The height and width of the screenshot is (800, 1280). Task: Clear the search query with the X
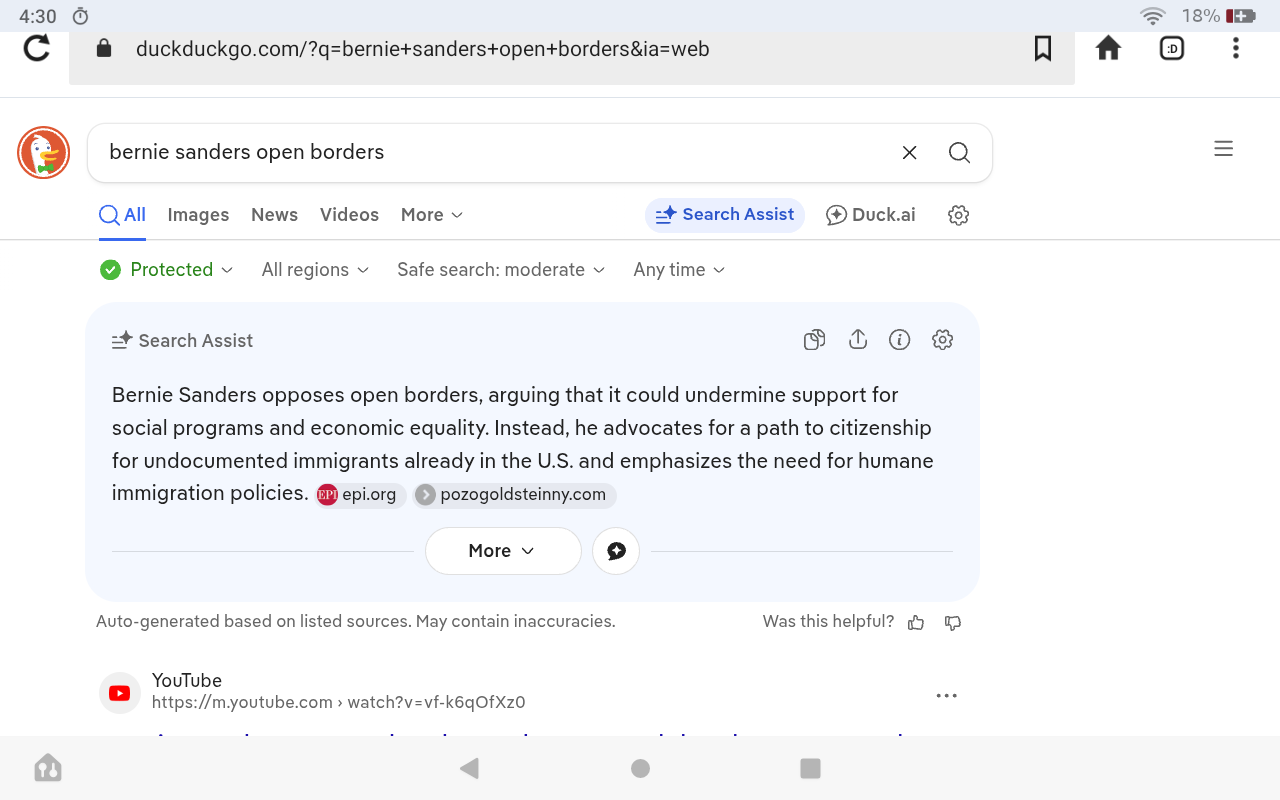(909, 152)
